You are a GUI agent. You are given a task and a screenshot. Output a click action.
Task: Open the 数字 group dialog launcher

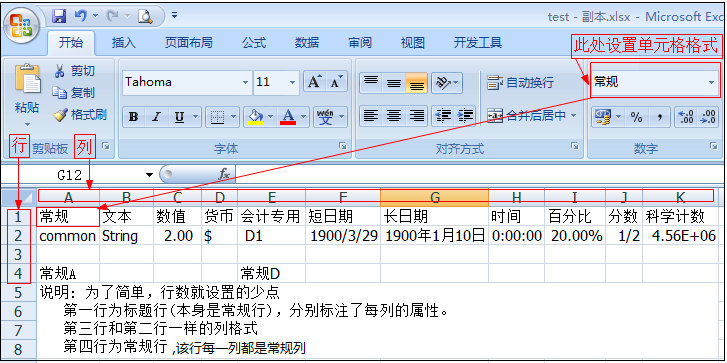pos(713,146)
